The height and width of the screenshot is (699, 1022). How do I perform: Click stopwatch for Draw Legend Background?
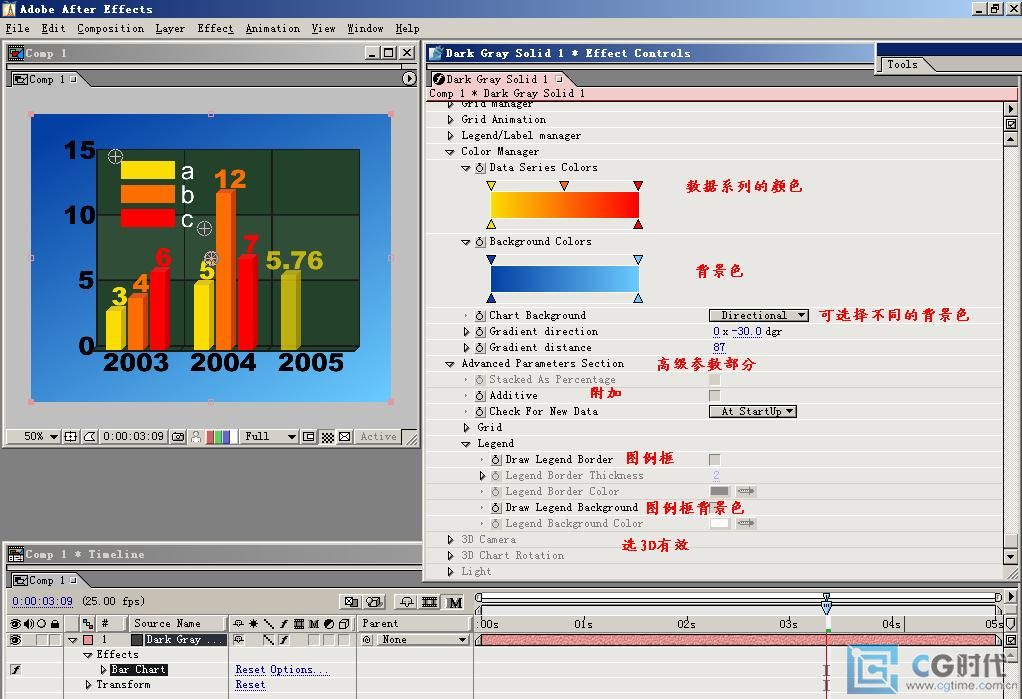pos(496,508)
